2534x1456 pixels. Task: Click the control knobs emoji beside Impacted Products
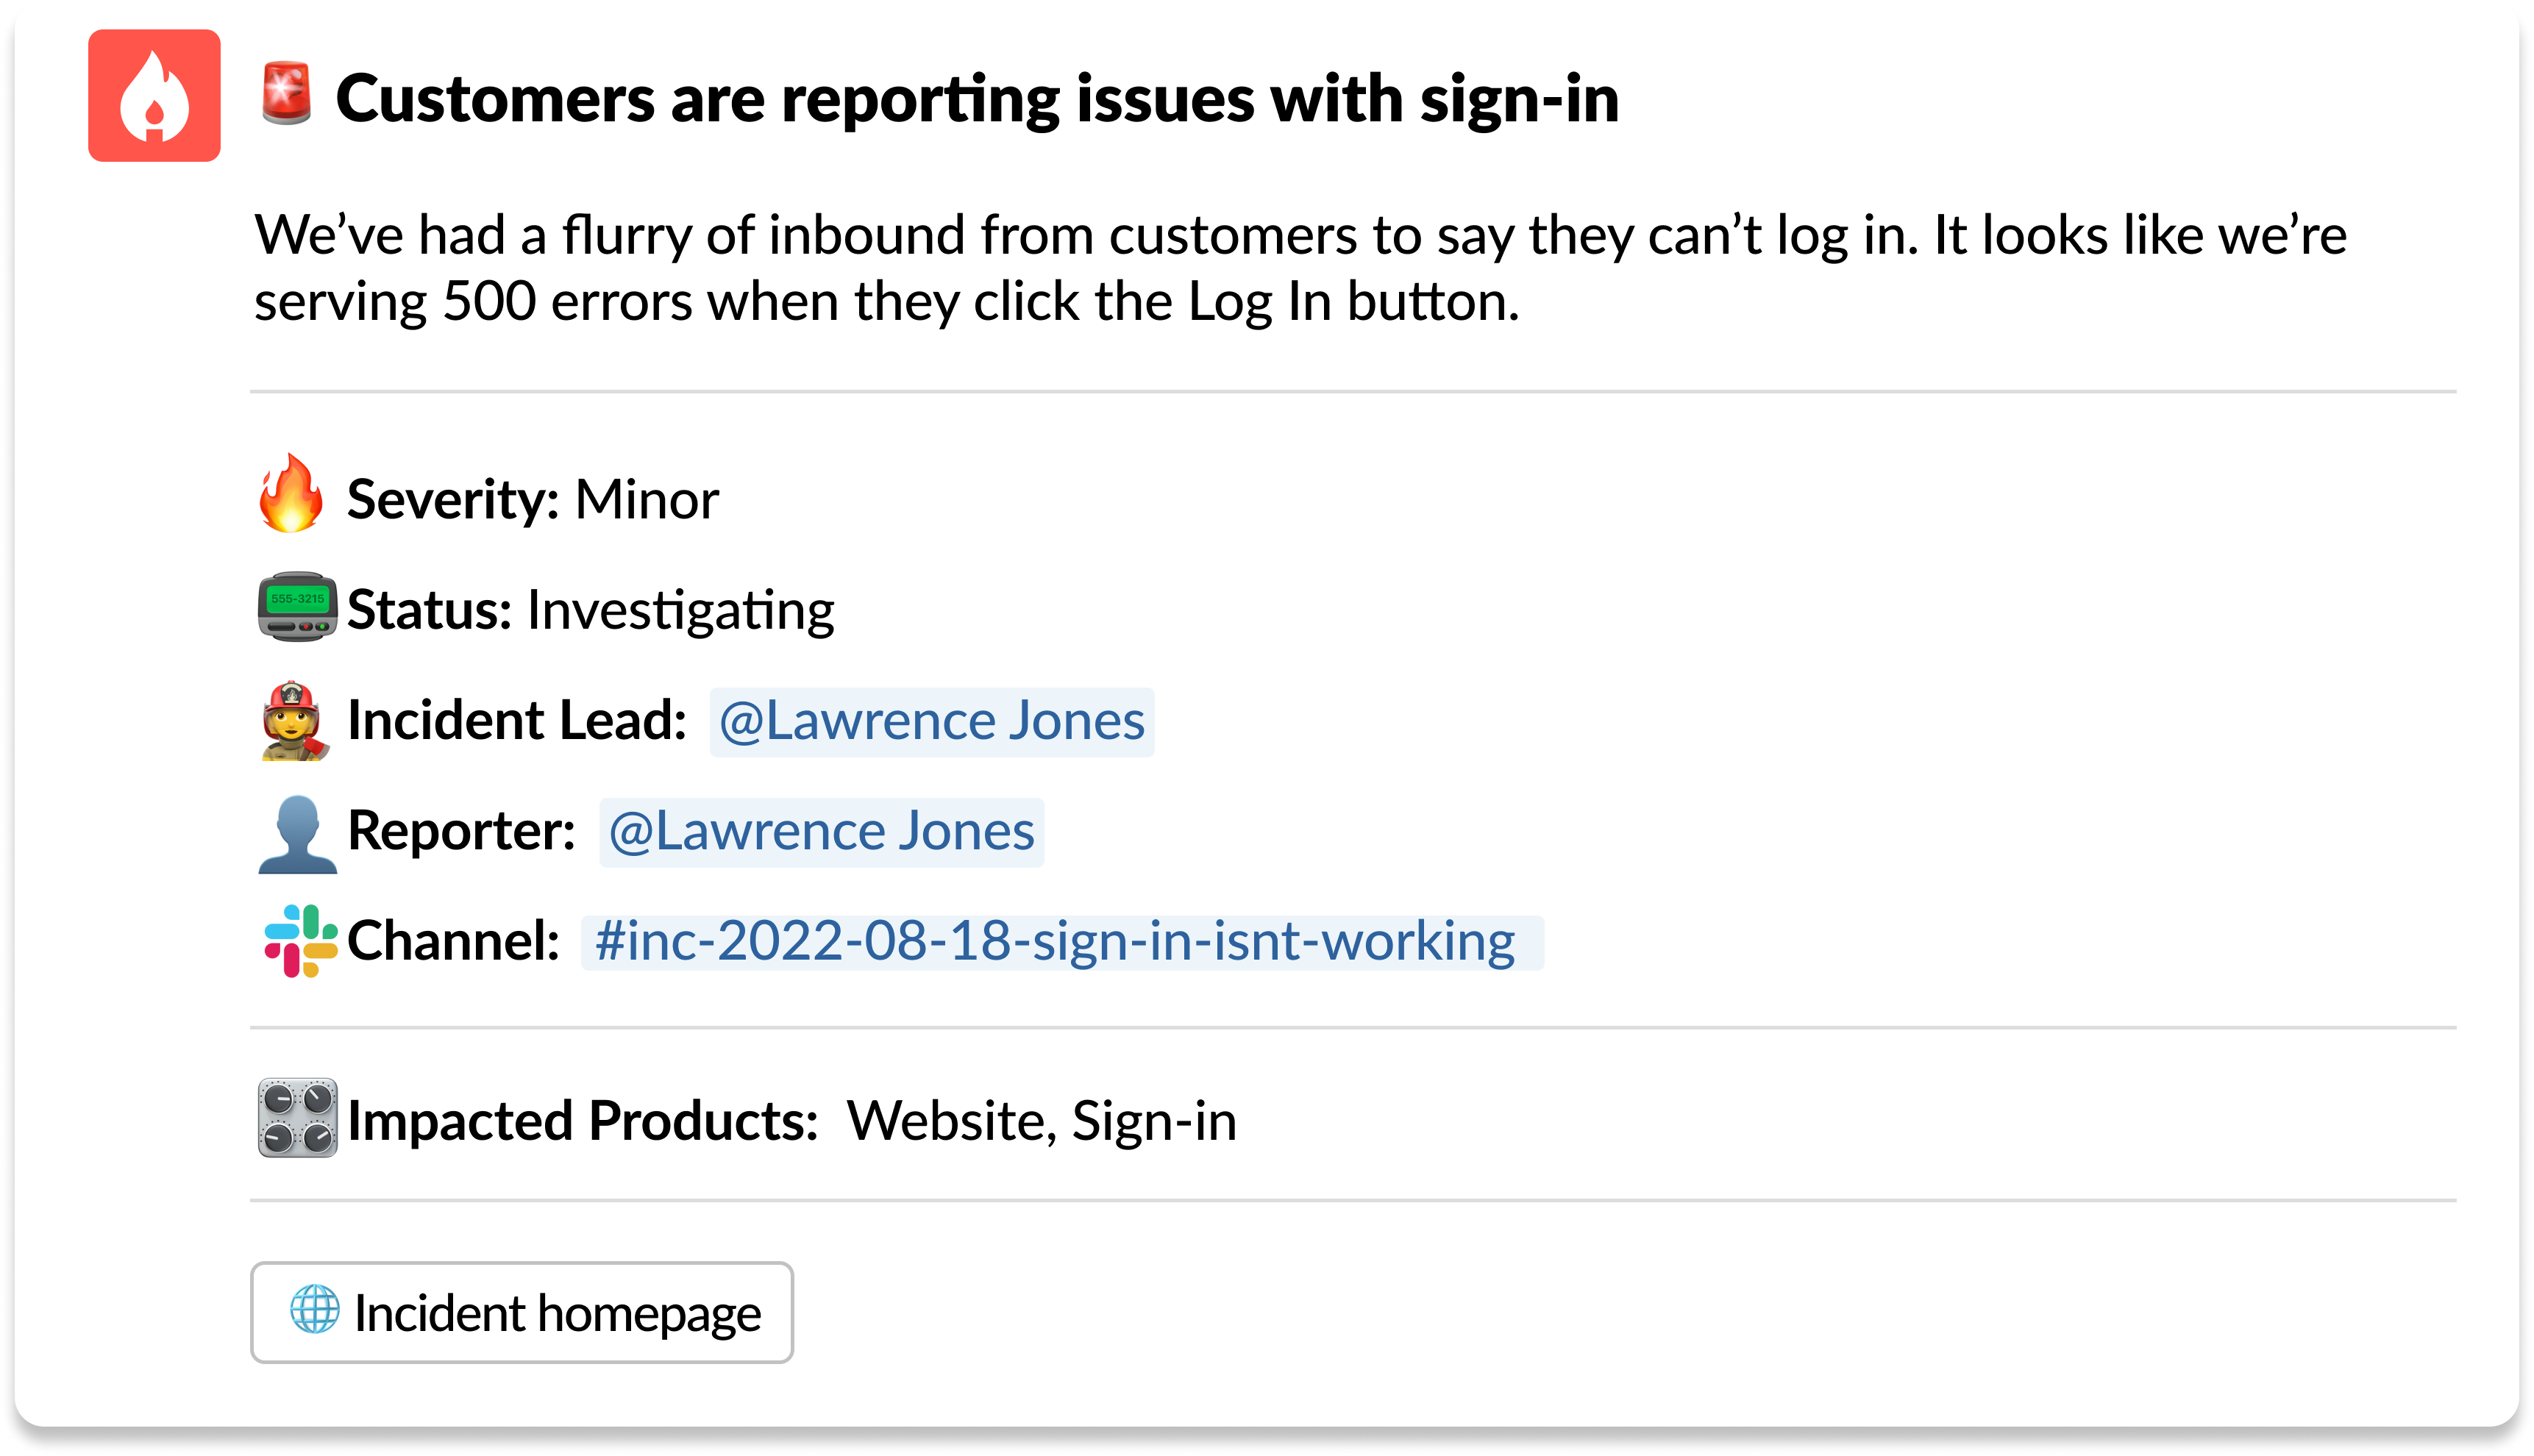click(x=297, y=1117)
